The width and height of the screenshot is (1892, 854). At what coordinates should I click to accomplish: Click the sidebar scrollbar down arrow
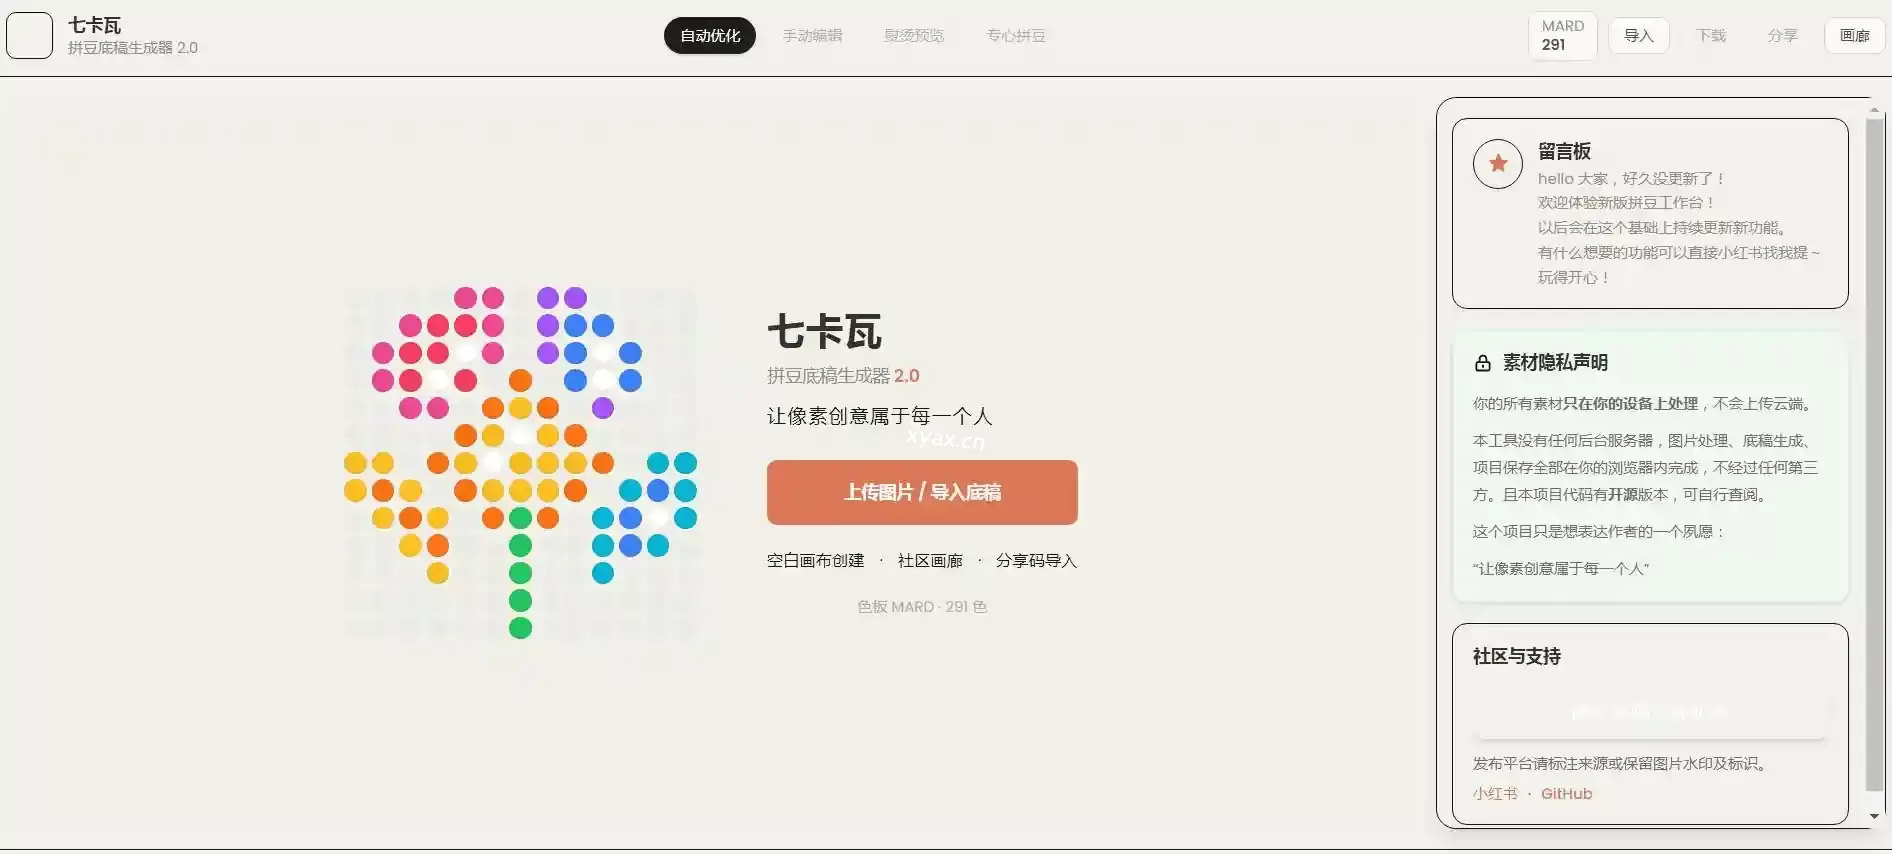1874,816
